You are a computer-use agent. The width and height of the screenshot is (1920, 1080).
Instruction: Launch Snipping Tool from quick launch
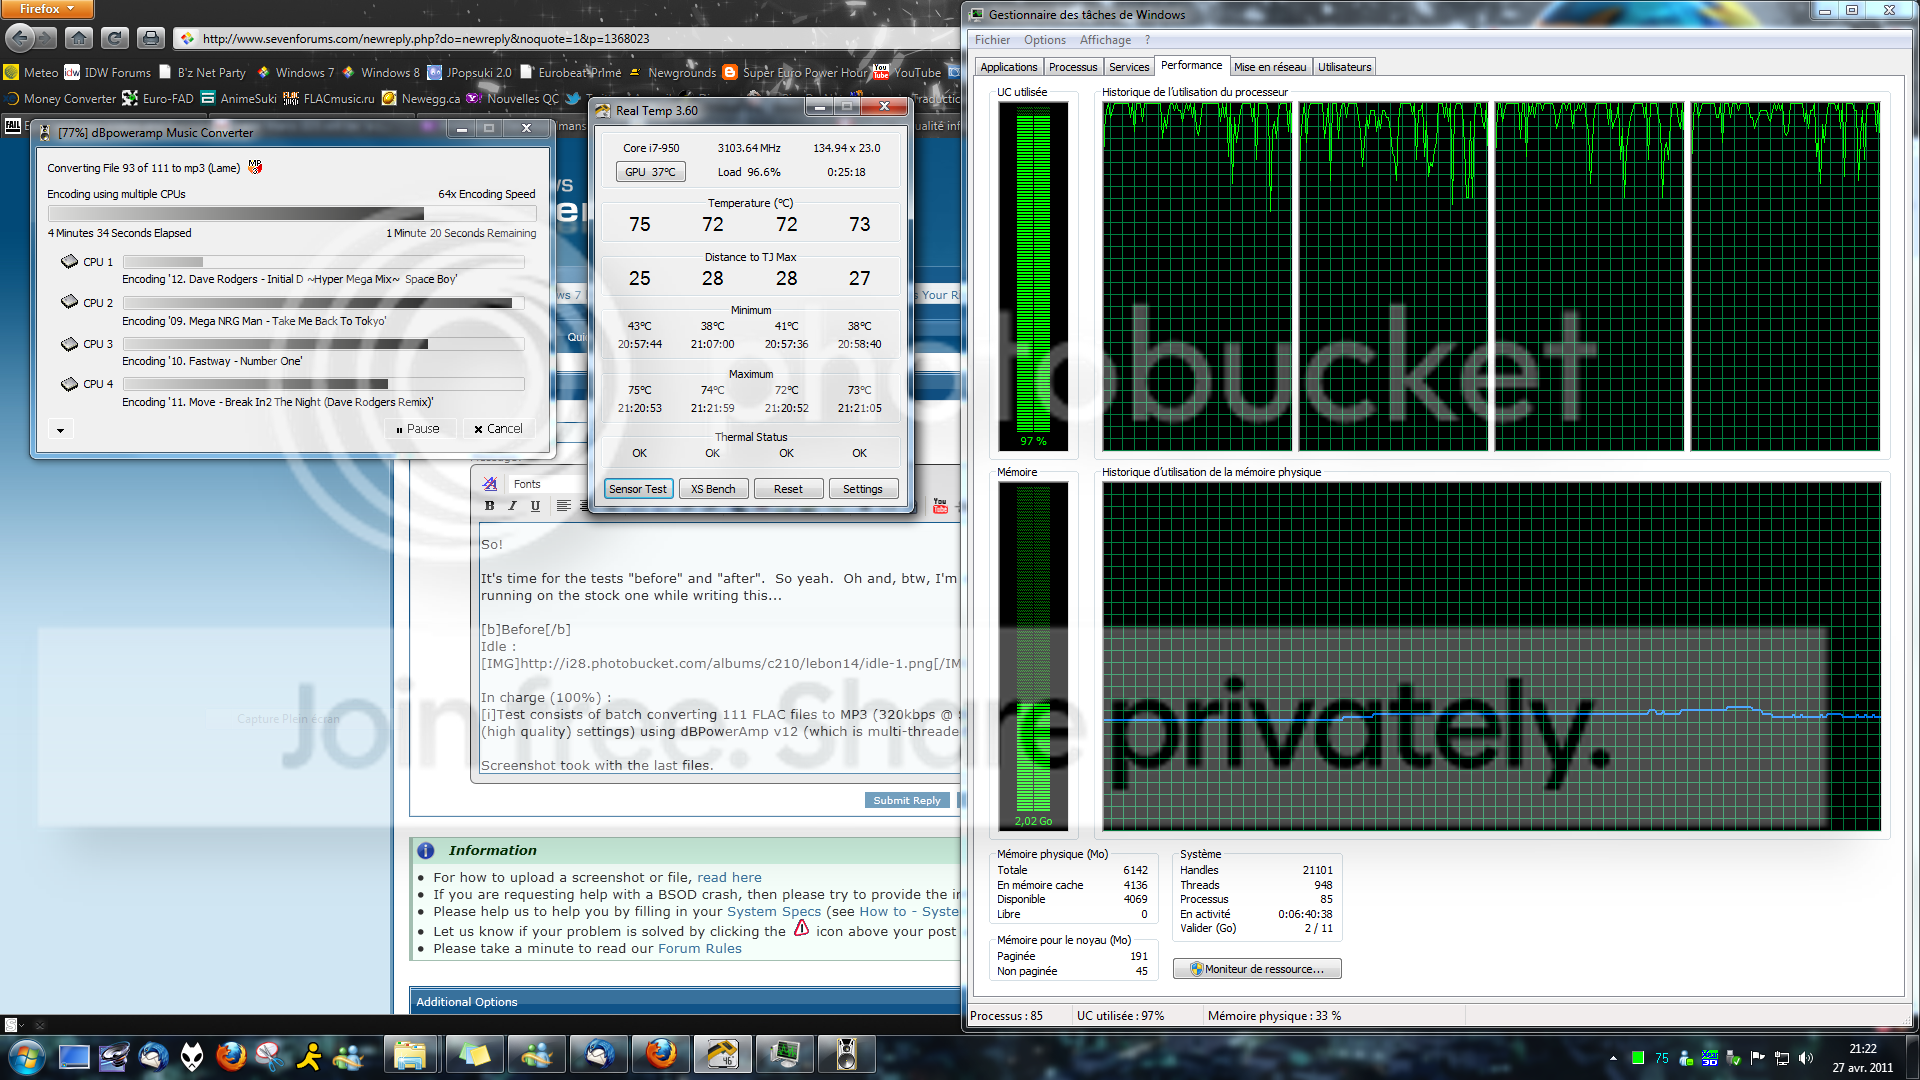270,1056
